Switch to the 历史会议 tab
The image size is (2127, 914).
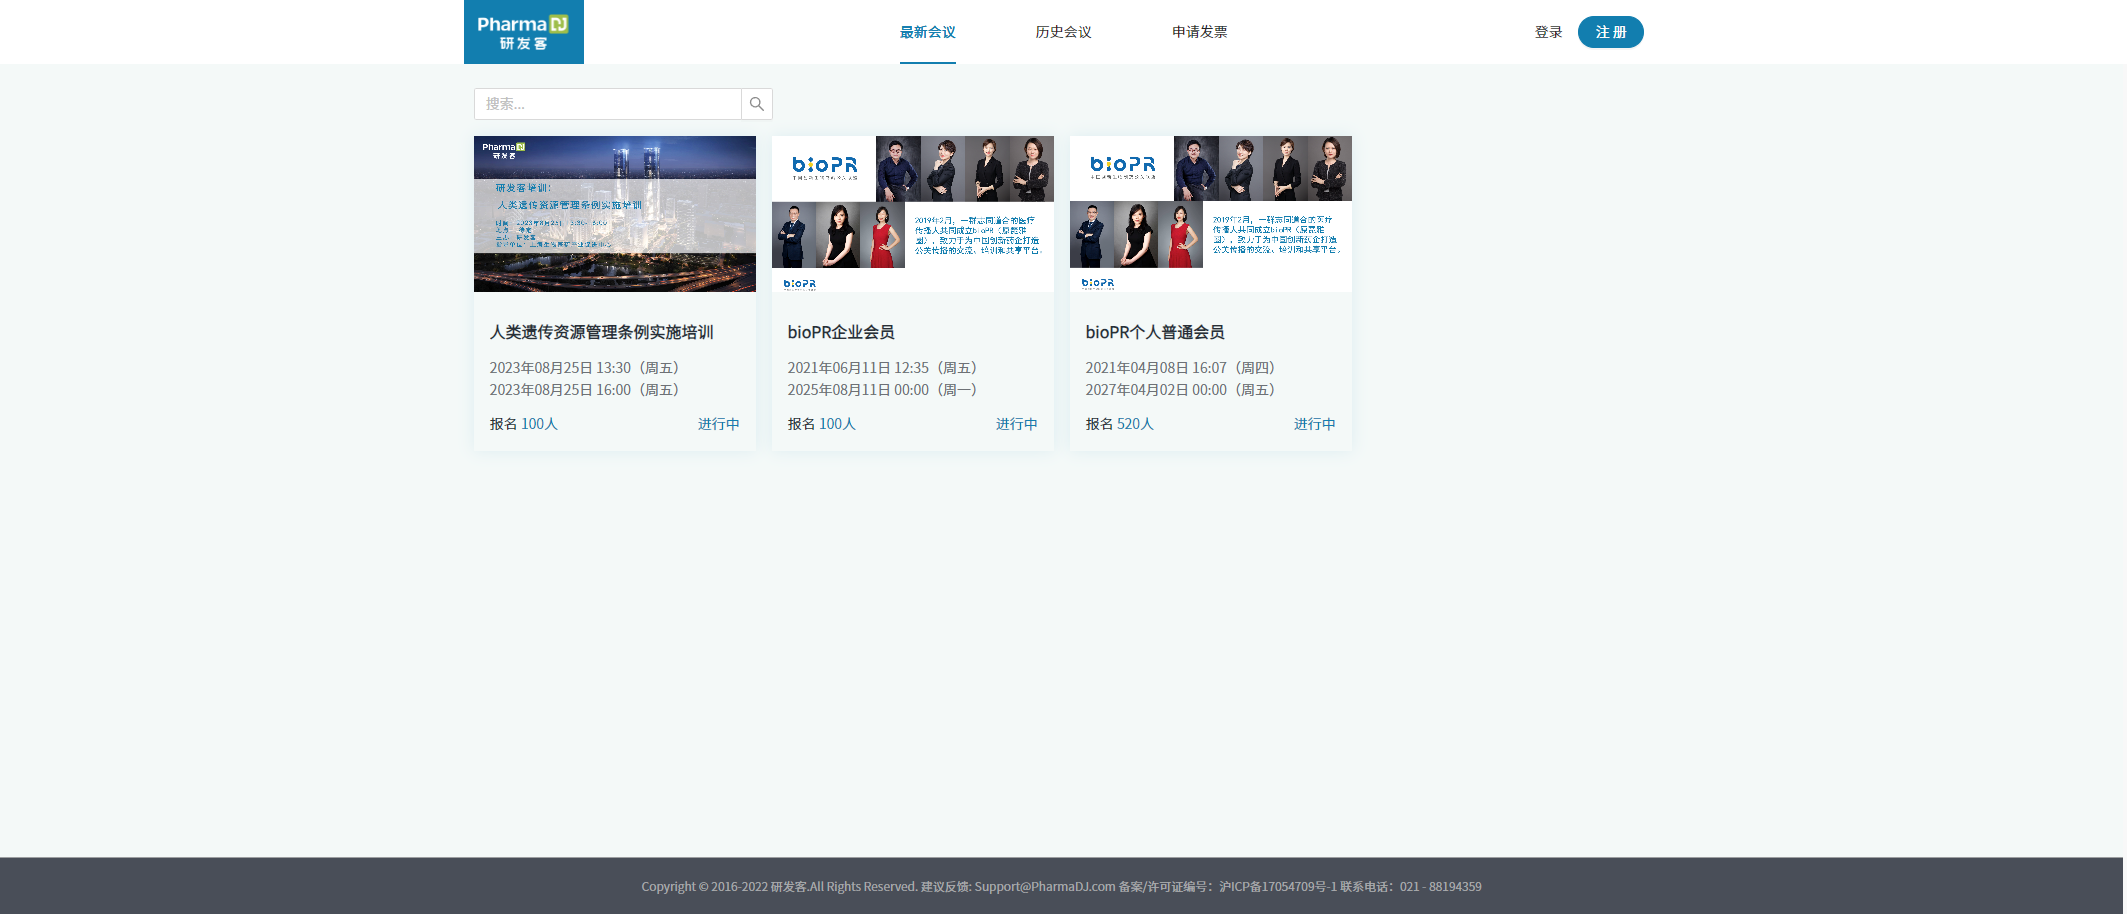coord(1063,32)
